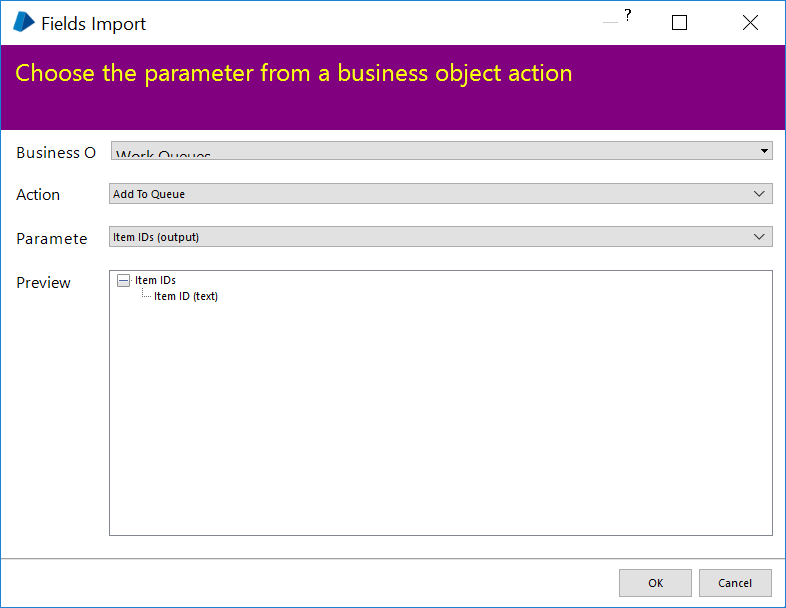Click the Preview field label
786x608 pixels.
43,283
